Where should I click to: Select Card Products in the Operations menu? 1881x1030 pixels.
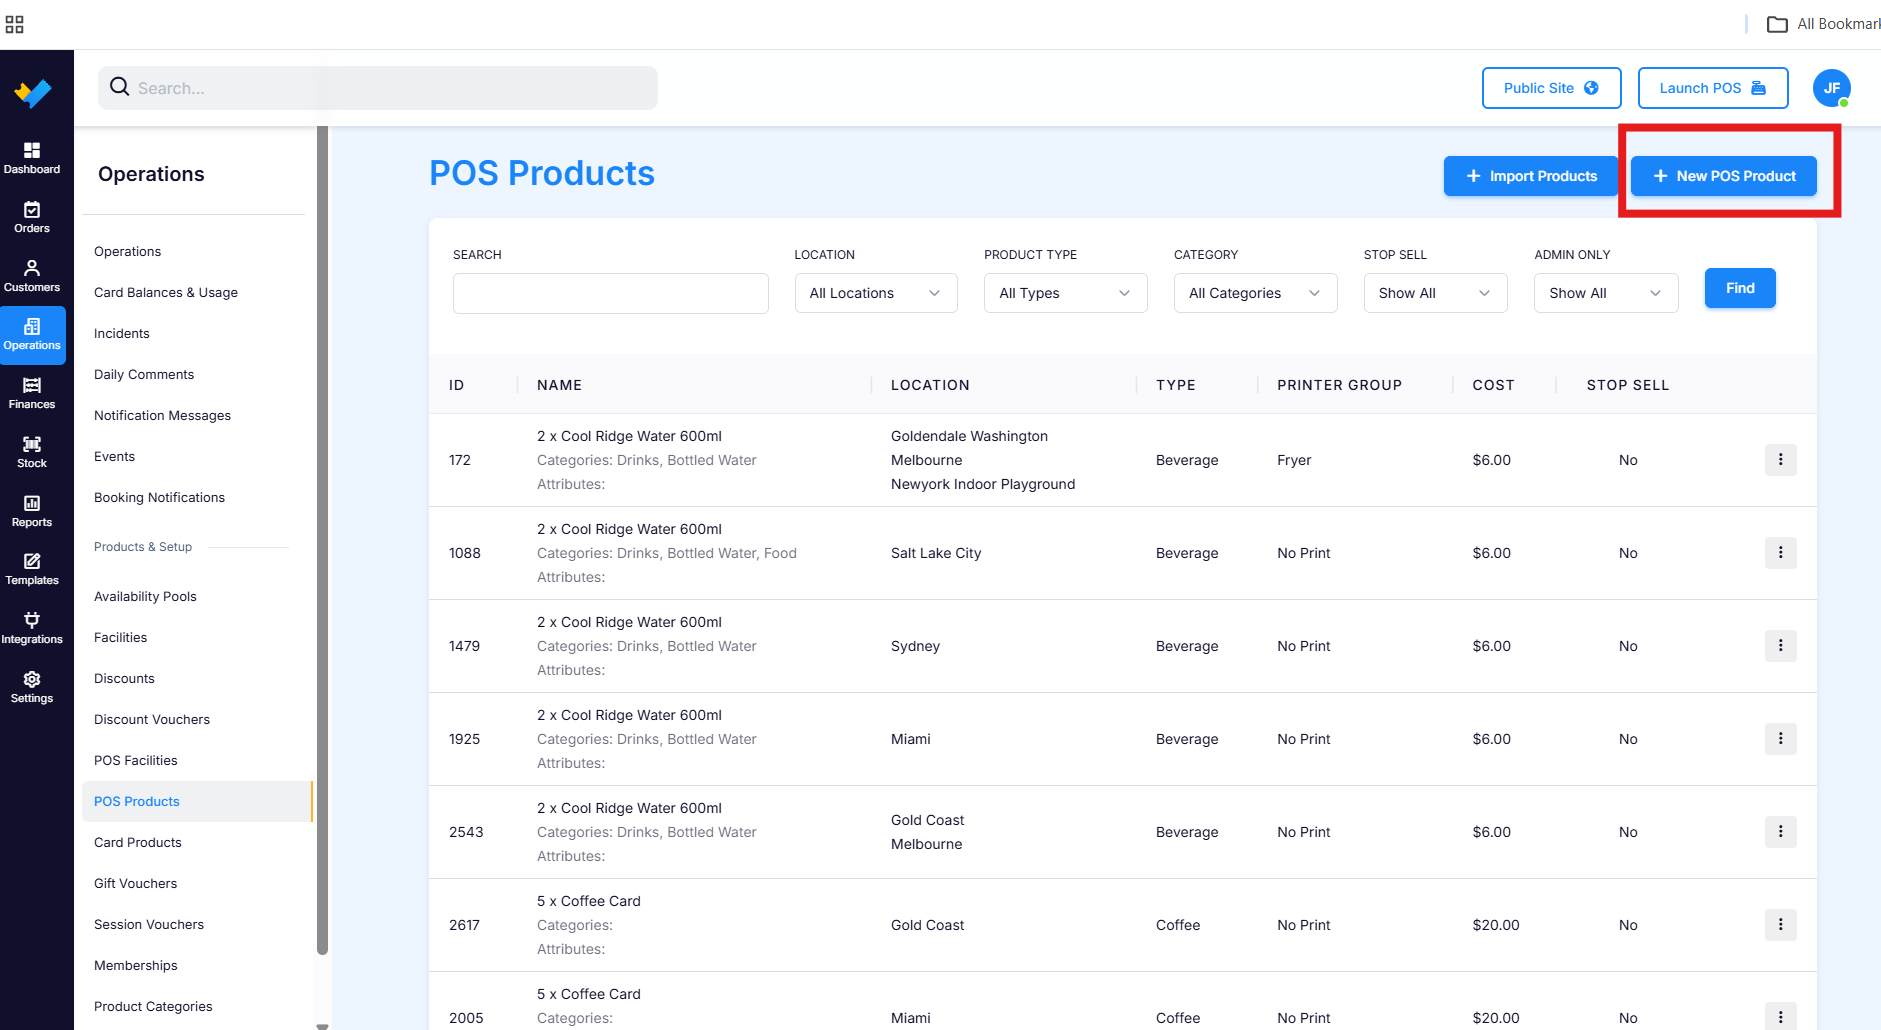138,842
